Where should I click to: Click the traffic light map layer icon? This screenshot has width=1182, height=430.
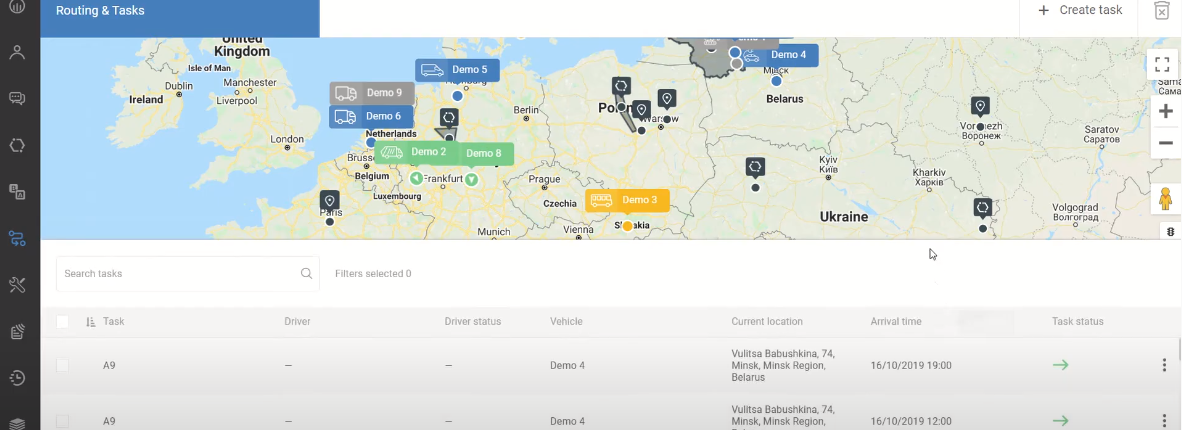(x=1171, y=231)
